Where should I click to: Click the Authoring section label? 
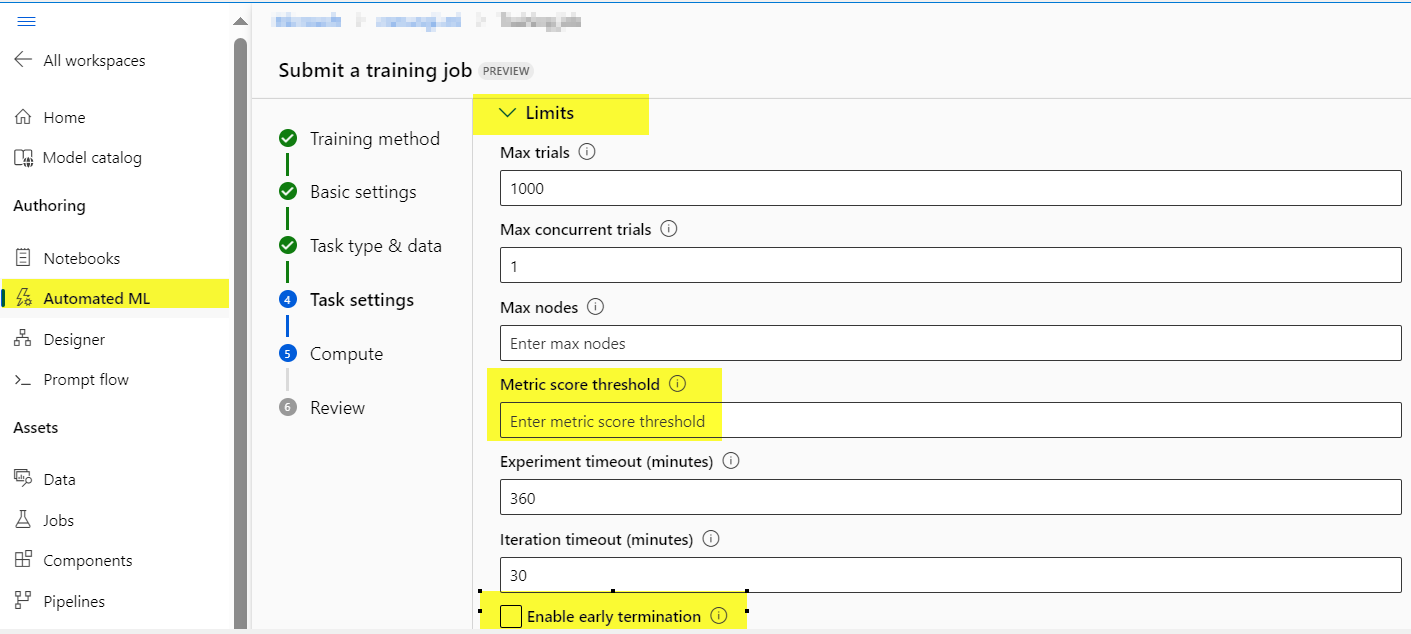tap(49, 205)
